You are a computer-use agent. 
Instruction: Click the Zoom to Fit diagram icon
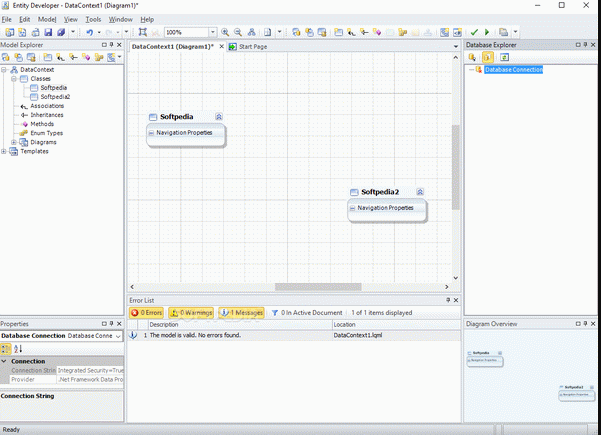coord(143,32)
